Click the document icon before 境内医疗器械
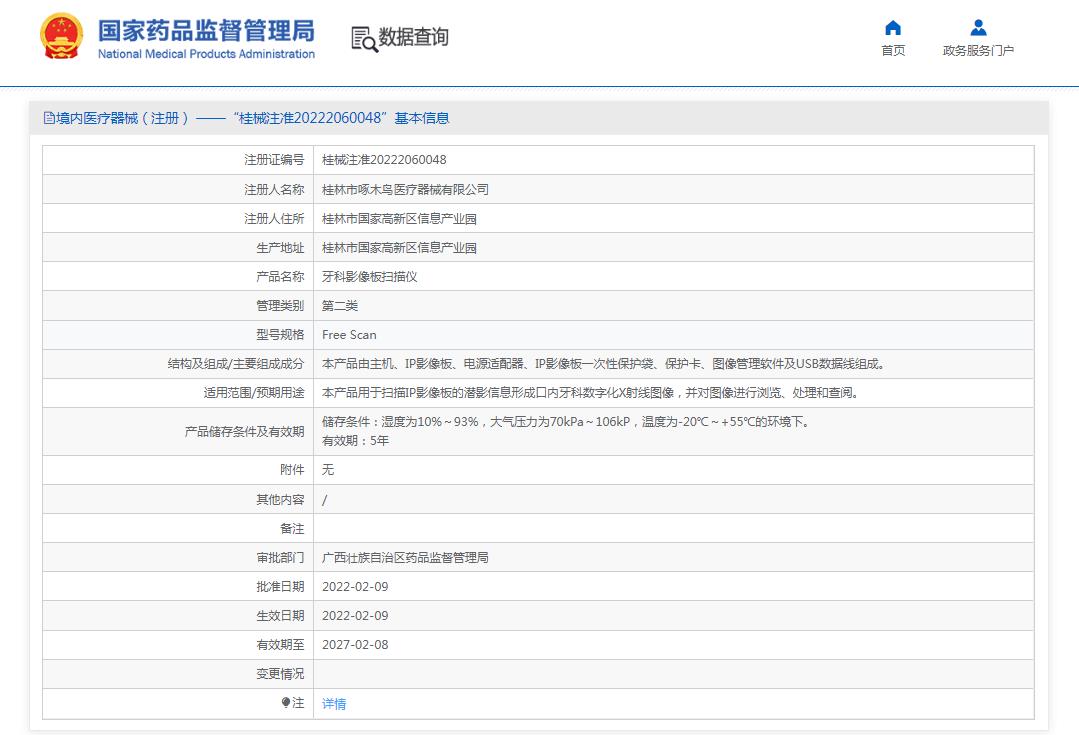Screen dimensions: 1079x735 (x=49, y=118)
